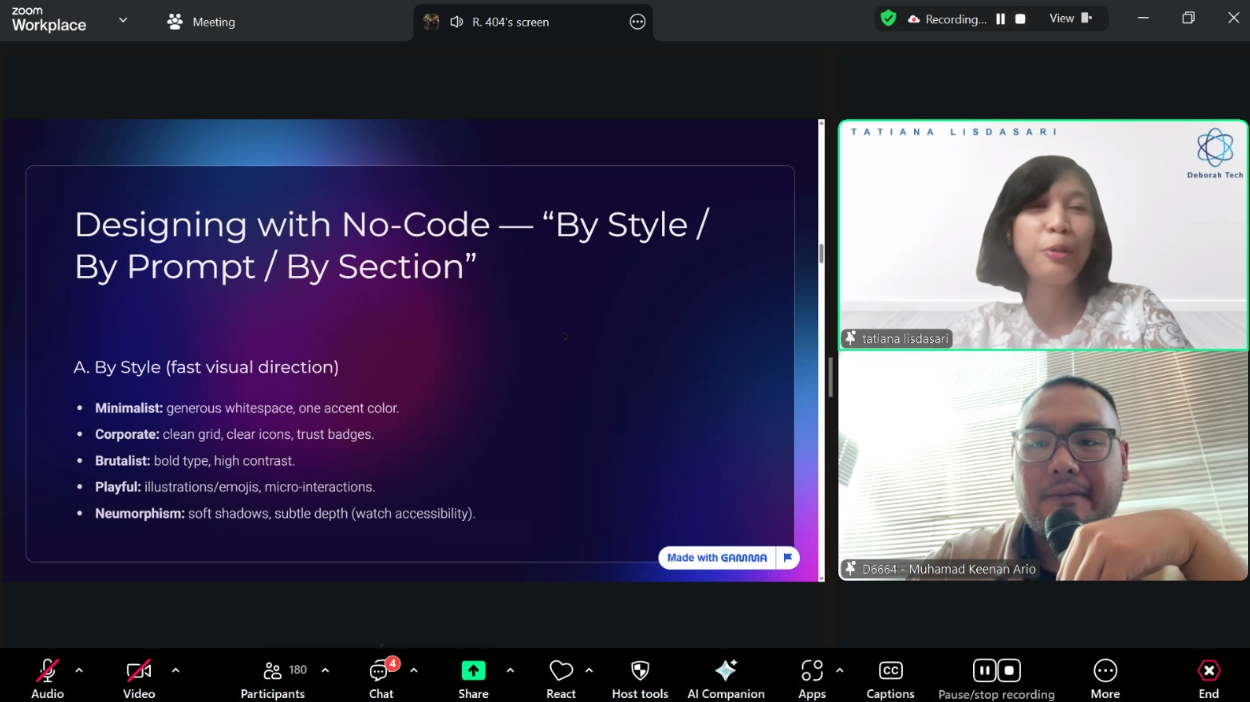Screen dimensions: 1250x702
Task: Expand the Zoom Workplace dropdown chevron
Action: point(123,20)
